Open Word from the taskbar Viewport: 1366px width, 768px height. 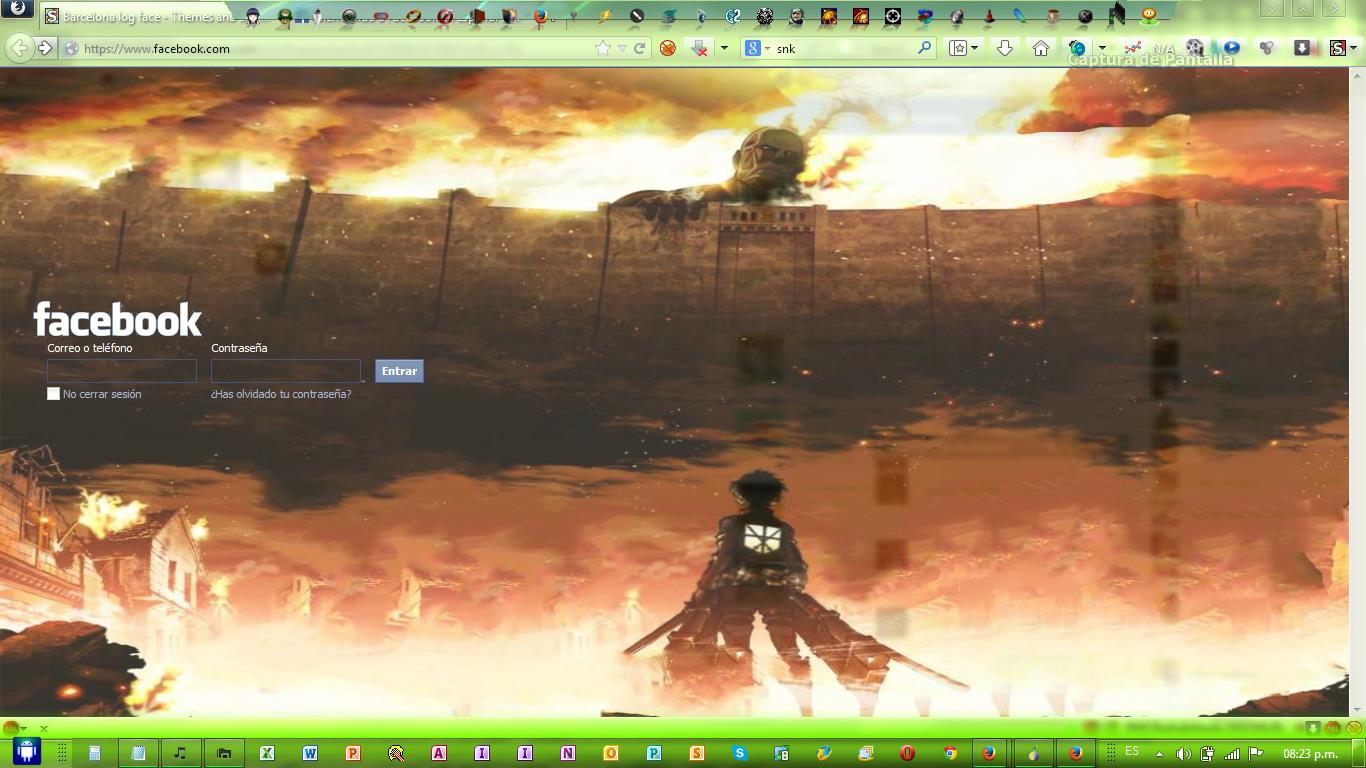(x=310, y=753)
